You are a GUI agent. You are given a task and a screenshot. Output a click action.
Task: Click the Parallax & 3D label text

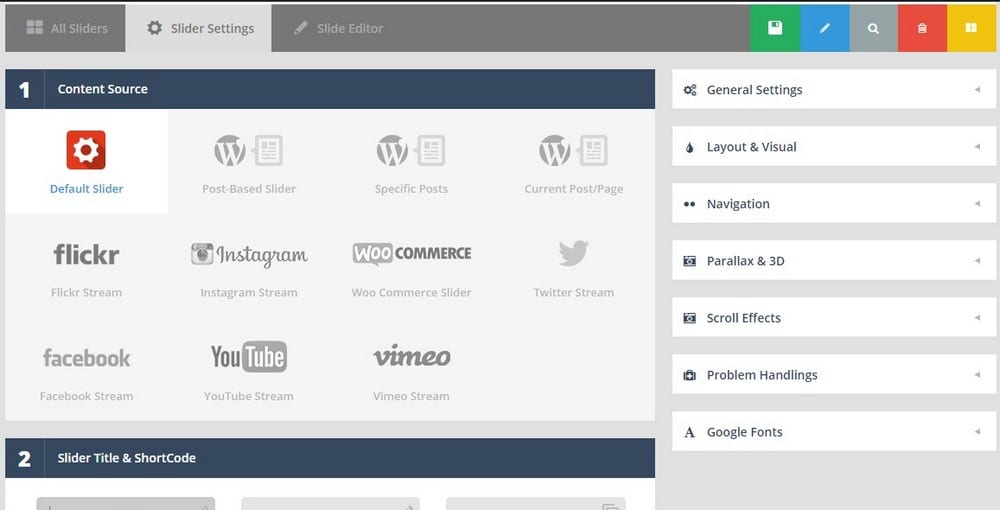click(746, 261)
